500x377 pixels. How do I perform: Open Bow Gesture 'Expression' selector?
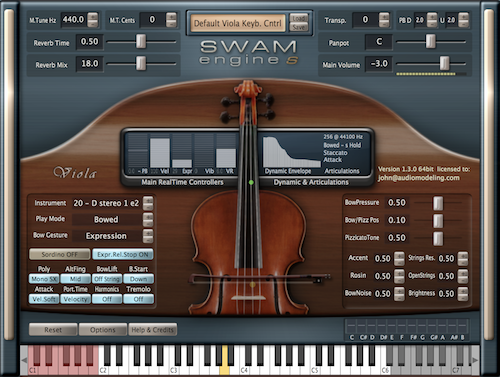coord(106,236)
